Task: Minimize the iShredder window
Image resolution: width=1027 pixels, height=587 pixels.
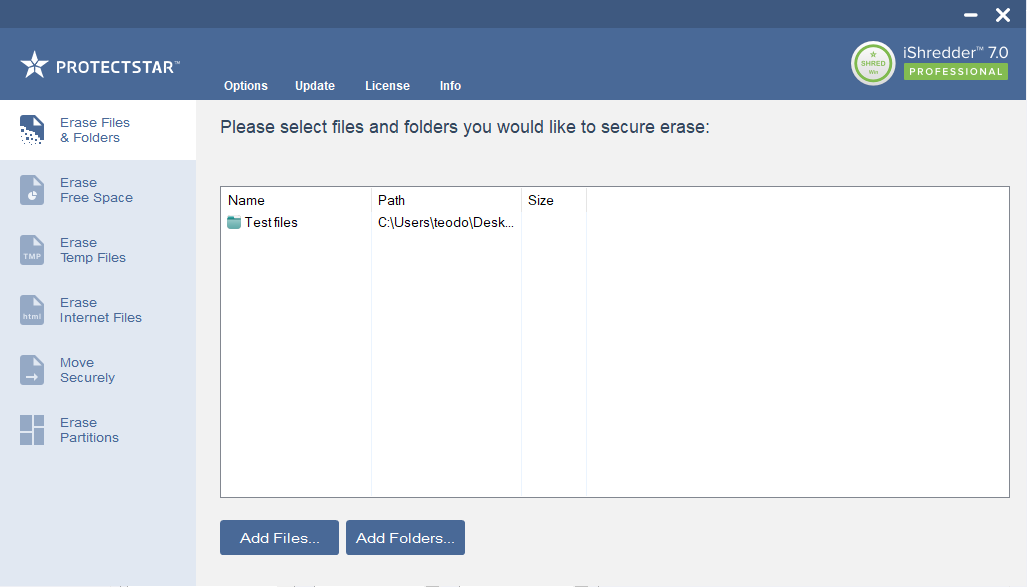Action: [970, 15]
